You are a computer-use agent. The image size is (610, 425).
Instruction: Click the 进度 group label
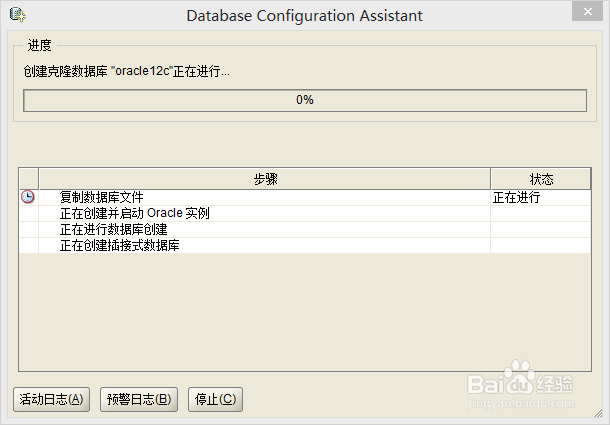pyautogui.click(x=39, y=46)
